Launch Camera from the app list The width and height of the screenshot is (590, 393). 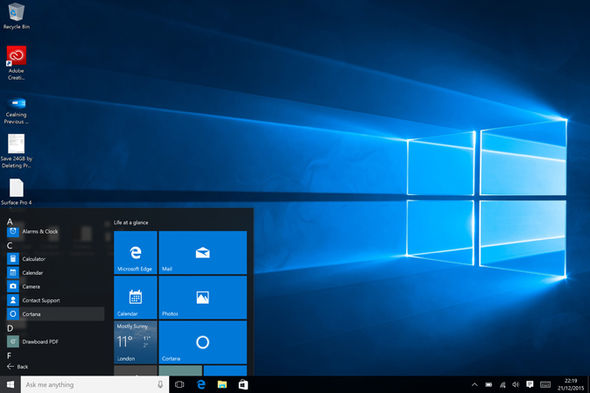point(55,286)
